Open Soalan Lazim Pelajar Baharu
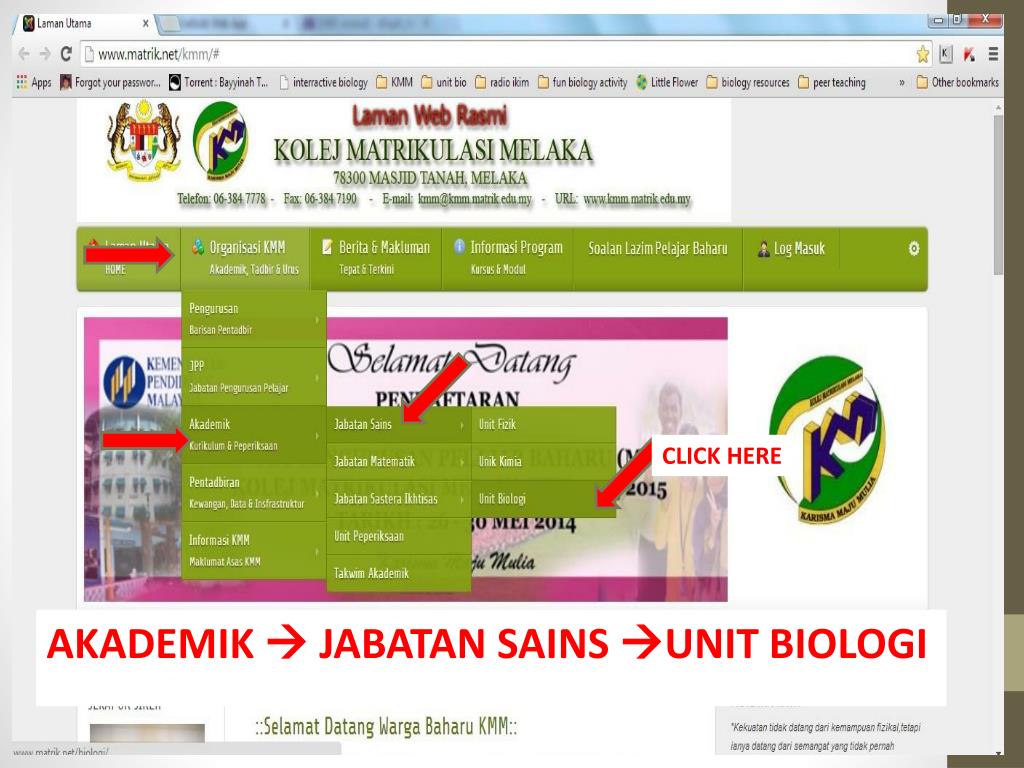The width and height of the screenshot is (1024, 768). 658,249
